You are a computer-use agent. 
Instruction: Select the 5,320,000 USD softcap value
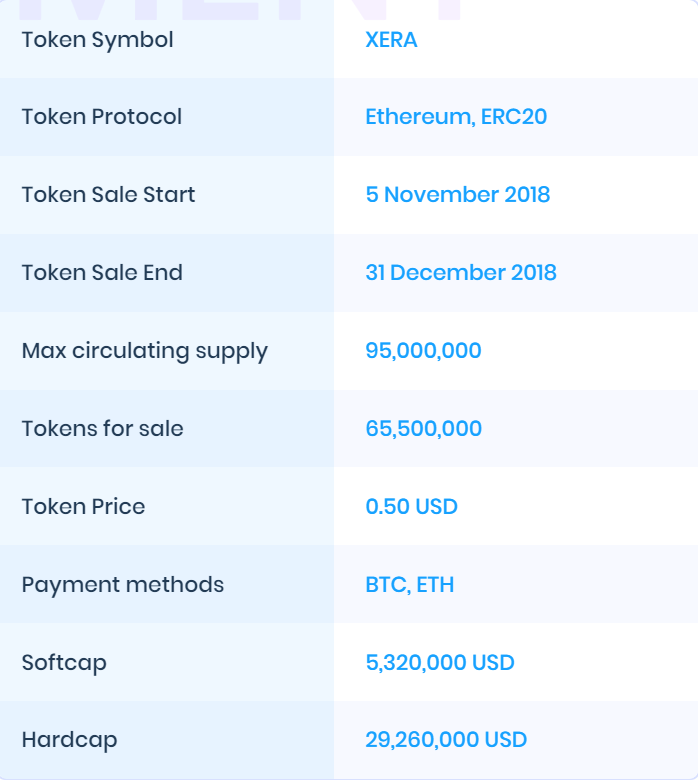click(x=440, y=663)
